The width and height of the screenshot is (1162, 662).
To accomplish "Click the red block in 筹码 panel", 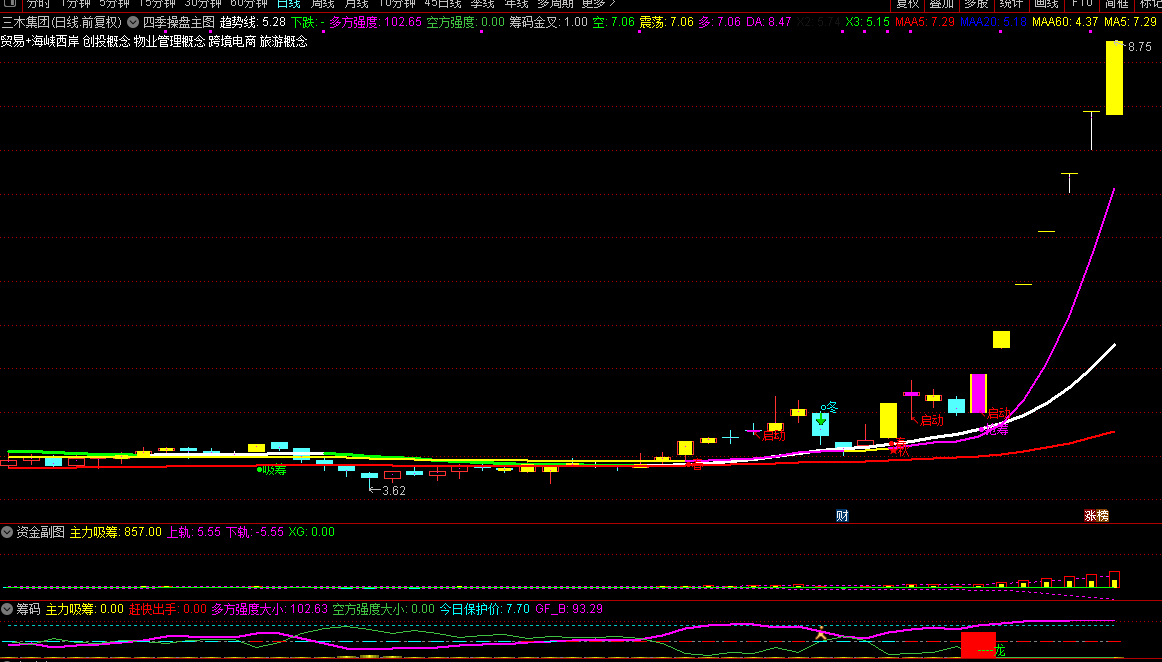I will point(978,644).
